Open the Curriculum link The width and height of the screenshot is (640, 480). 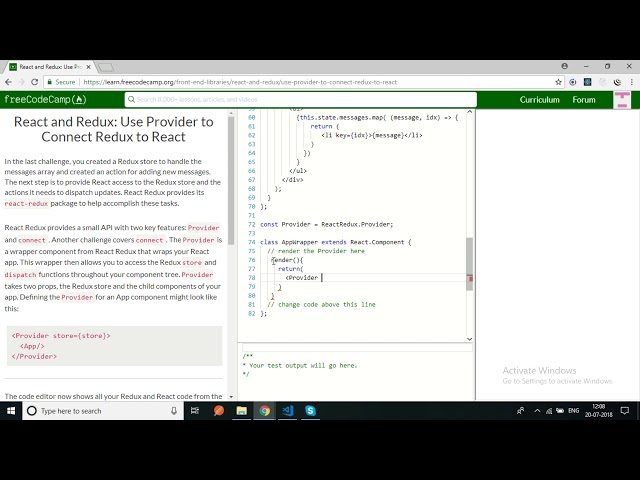coord(539,100)
